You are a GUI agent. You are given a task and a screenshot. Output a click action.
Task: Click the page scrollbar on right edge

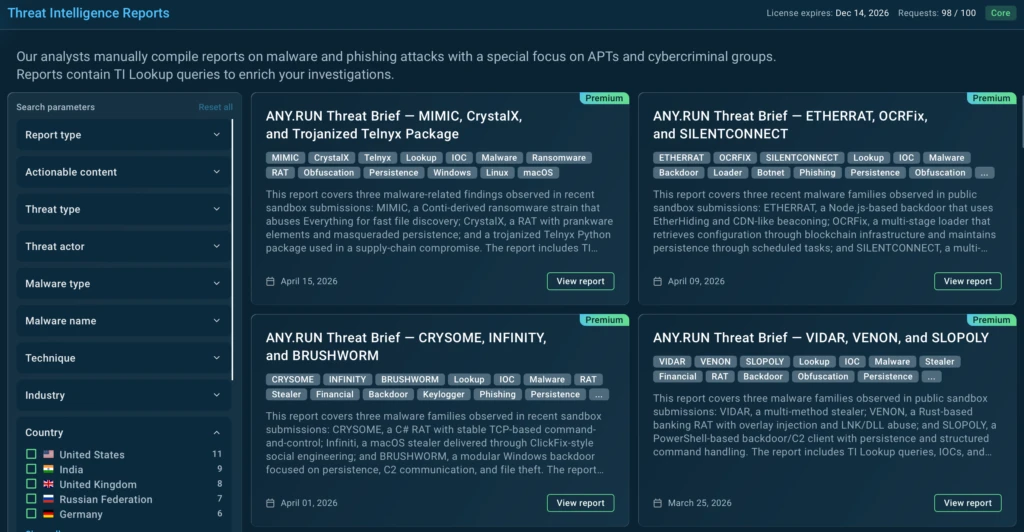pyautogui.click(x=1021, y=123)
